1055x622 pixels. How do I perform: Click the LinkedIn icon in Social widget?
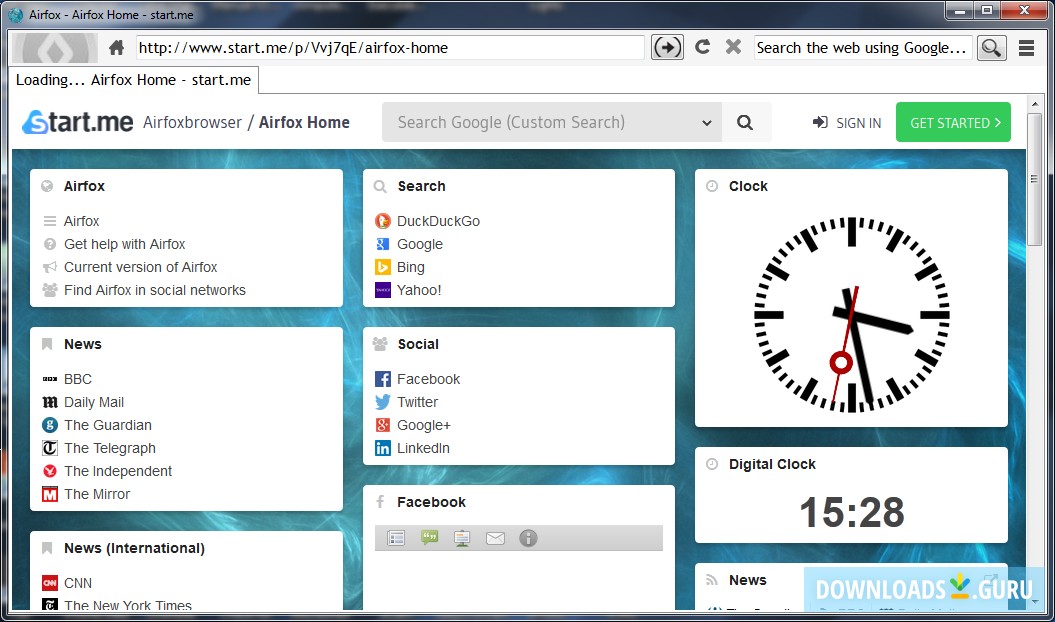[x=383, y=448]
